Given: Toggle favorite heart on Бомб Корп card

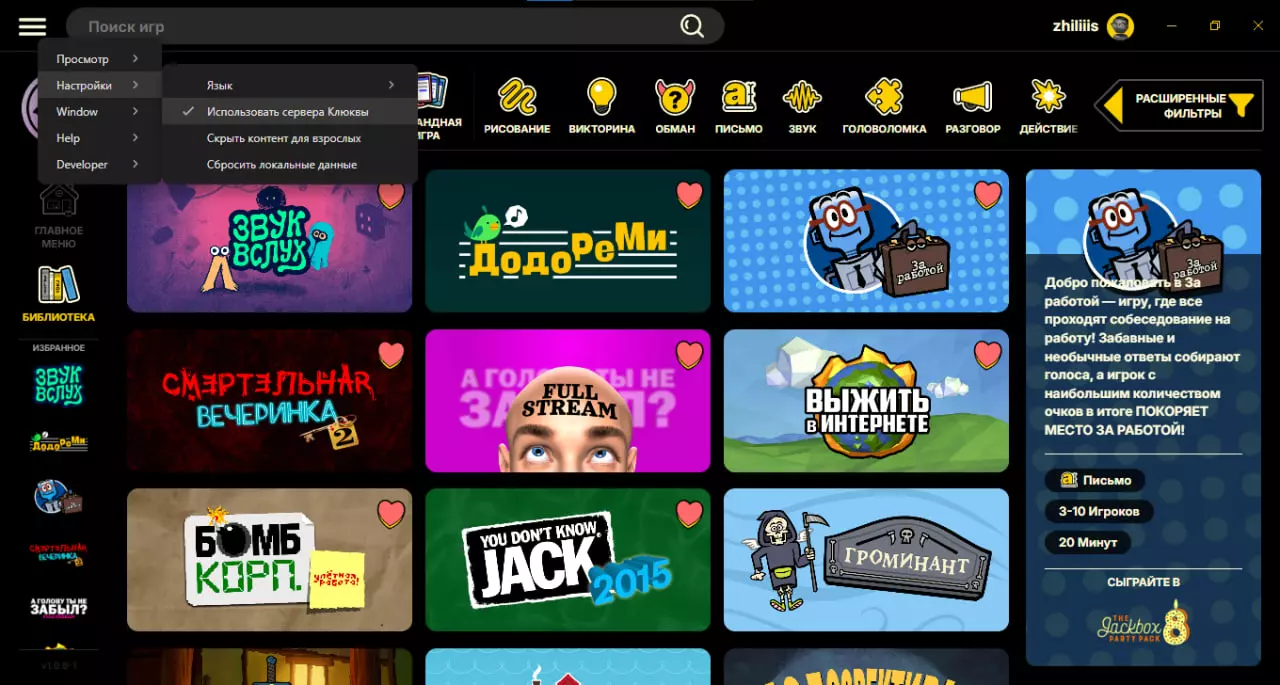Looking at the screenshot, I should click(391, 513).
